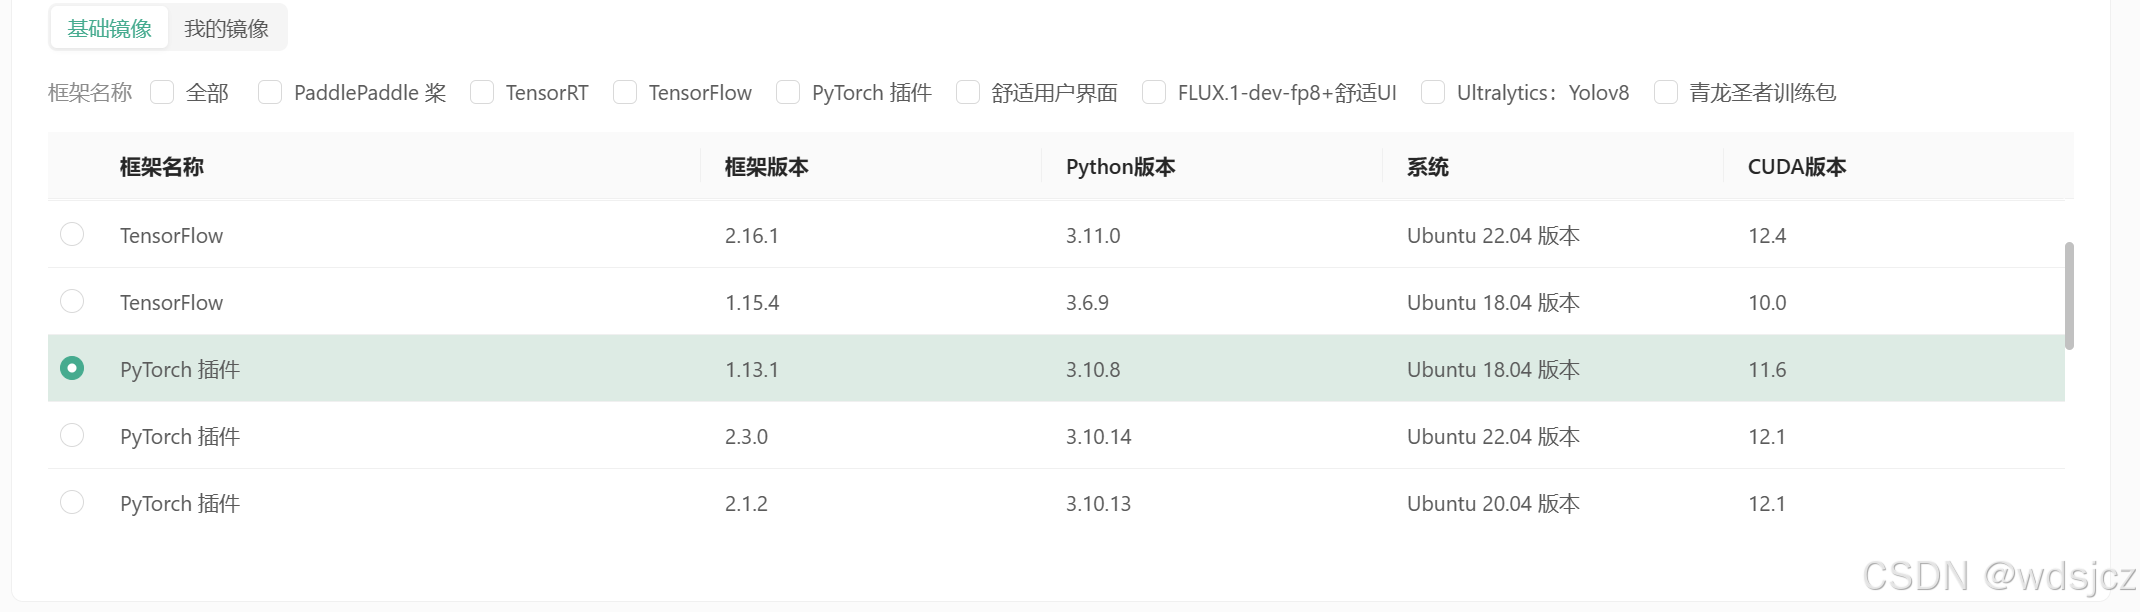Click framework version 2.16.1 cell
This screenshot has width=2140, height=612.
point(752,236)
